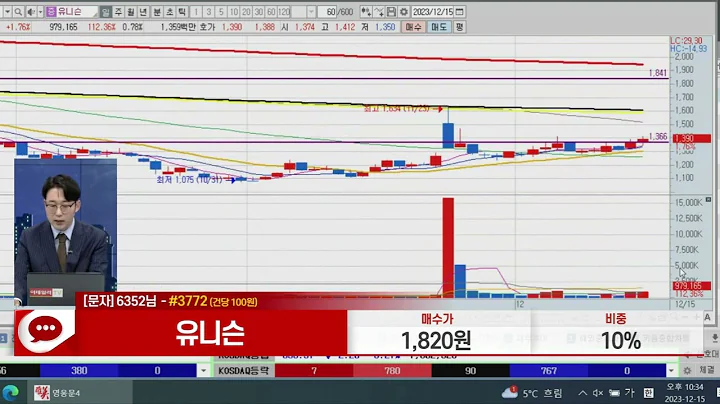Click the volume pane small square icon
Viewport: 720px width, 404px height.
click(708, 200)
